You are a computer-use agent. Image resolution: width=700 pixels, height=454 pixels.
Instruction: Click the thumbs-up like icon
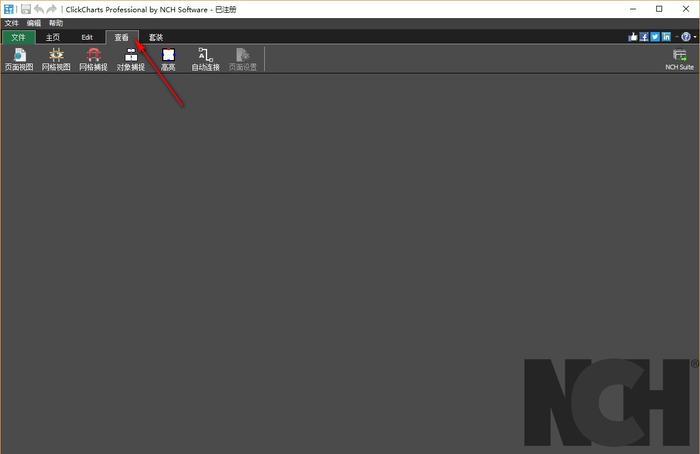click(633, 37)
